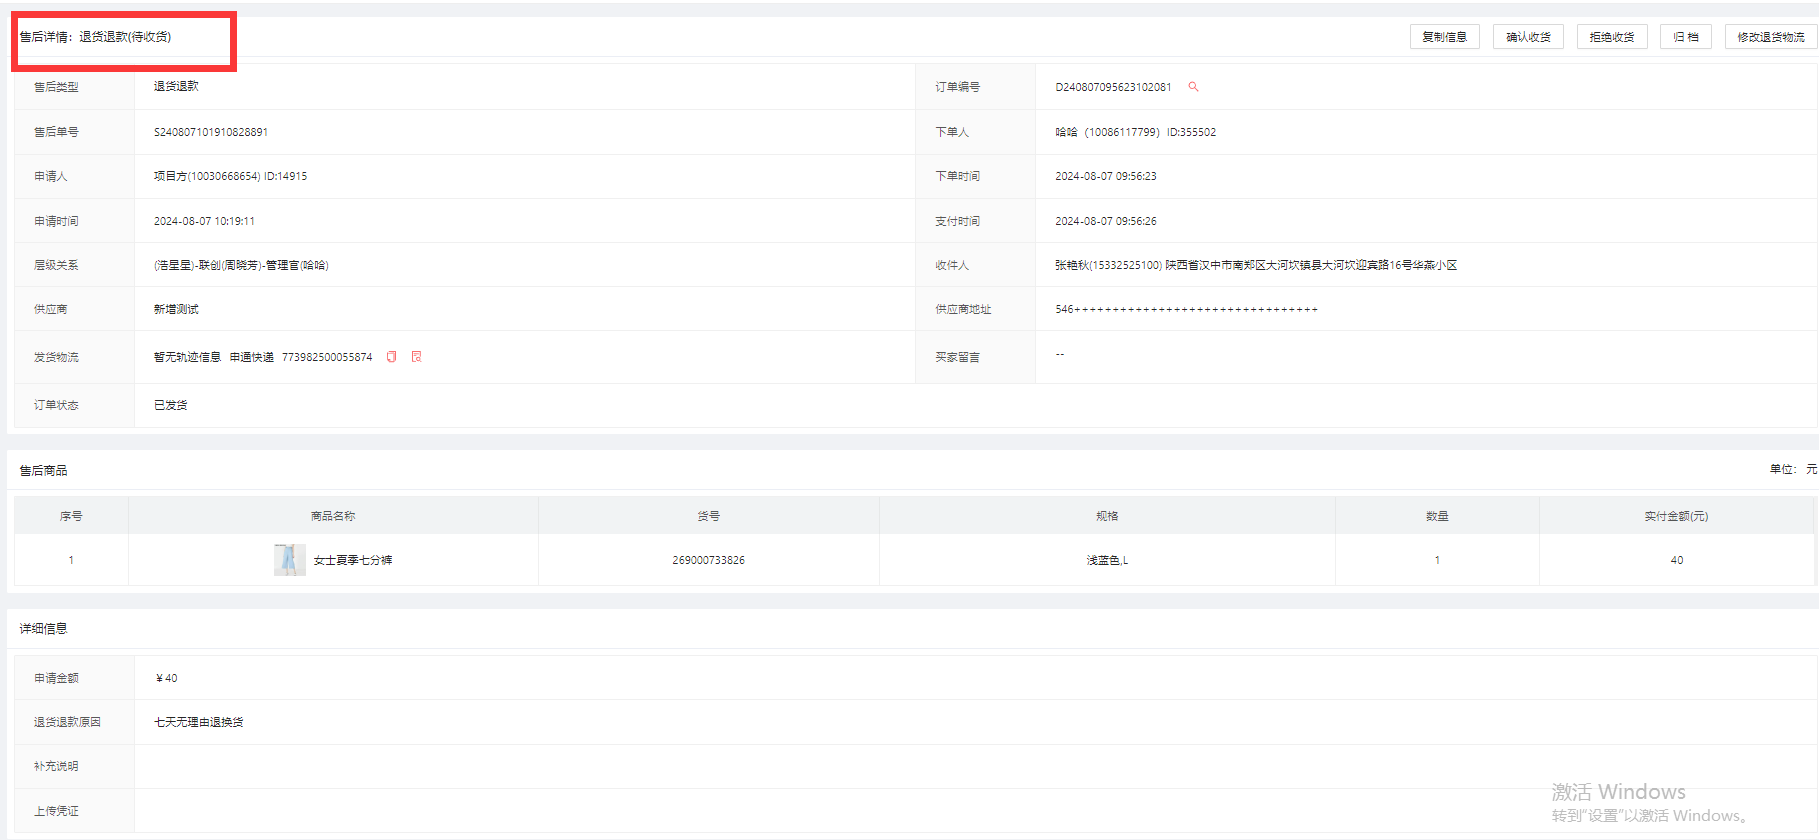Click the 商品名称 column header
This screenshot has width=1819, height=840.
tap(333, 516)
